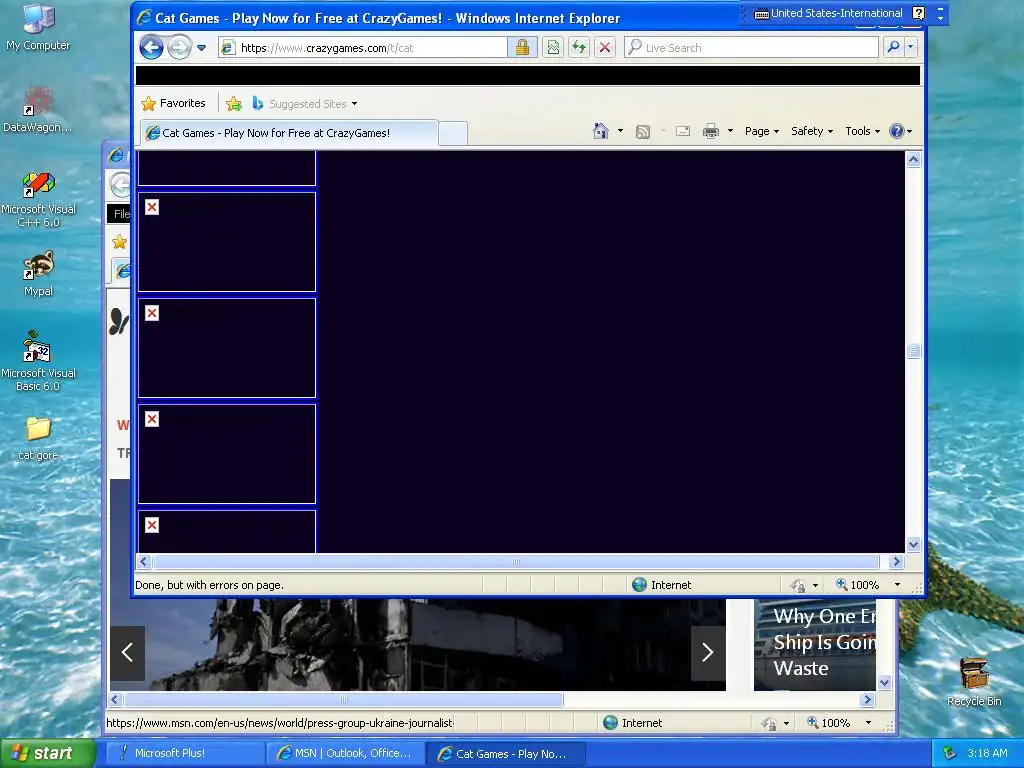Expand the Print dropdown arrow
Screen dimensions: 1024x768
click(730, 131)
